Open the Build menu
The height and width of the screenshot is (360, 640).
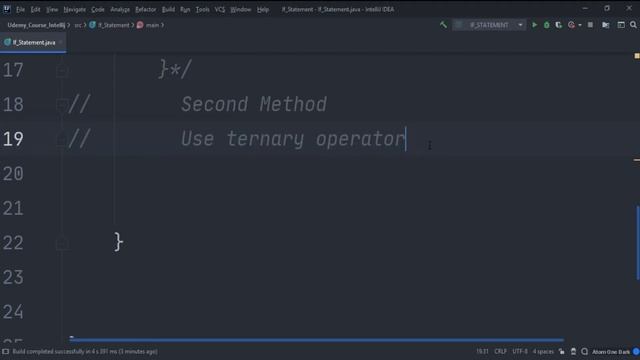pos(168,9)
